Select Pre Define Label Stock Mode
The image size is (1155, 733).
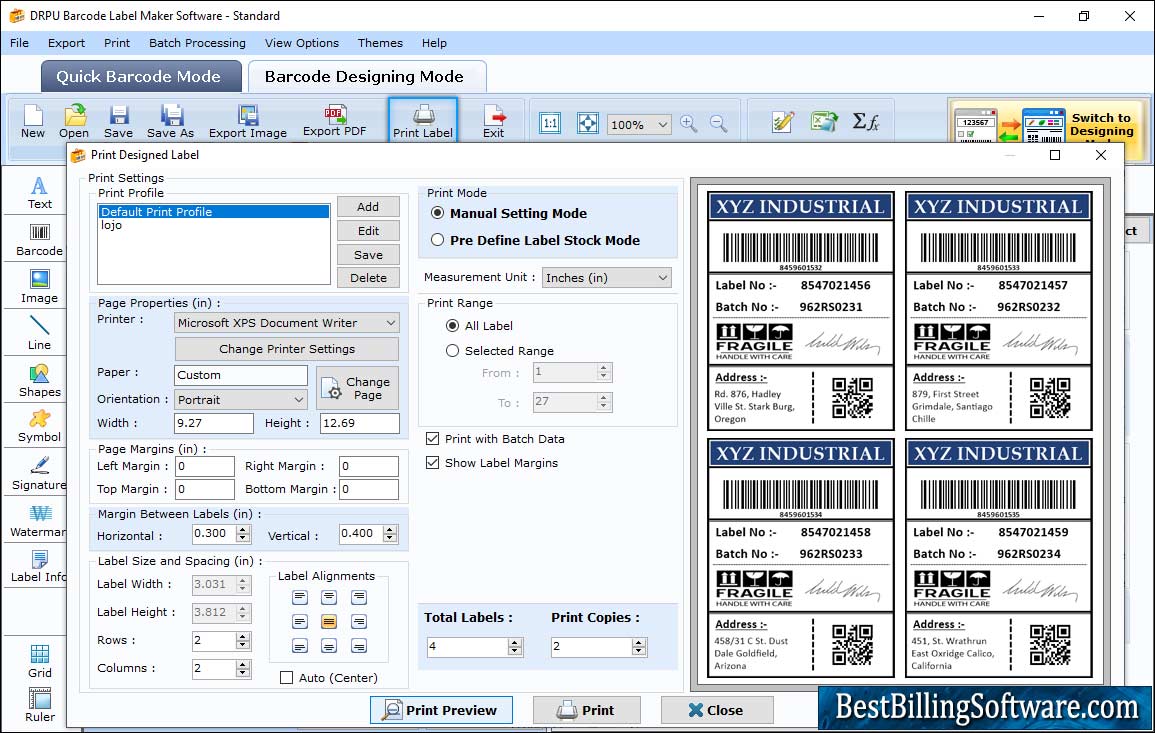[x=438, y=240]
